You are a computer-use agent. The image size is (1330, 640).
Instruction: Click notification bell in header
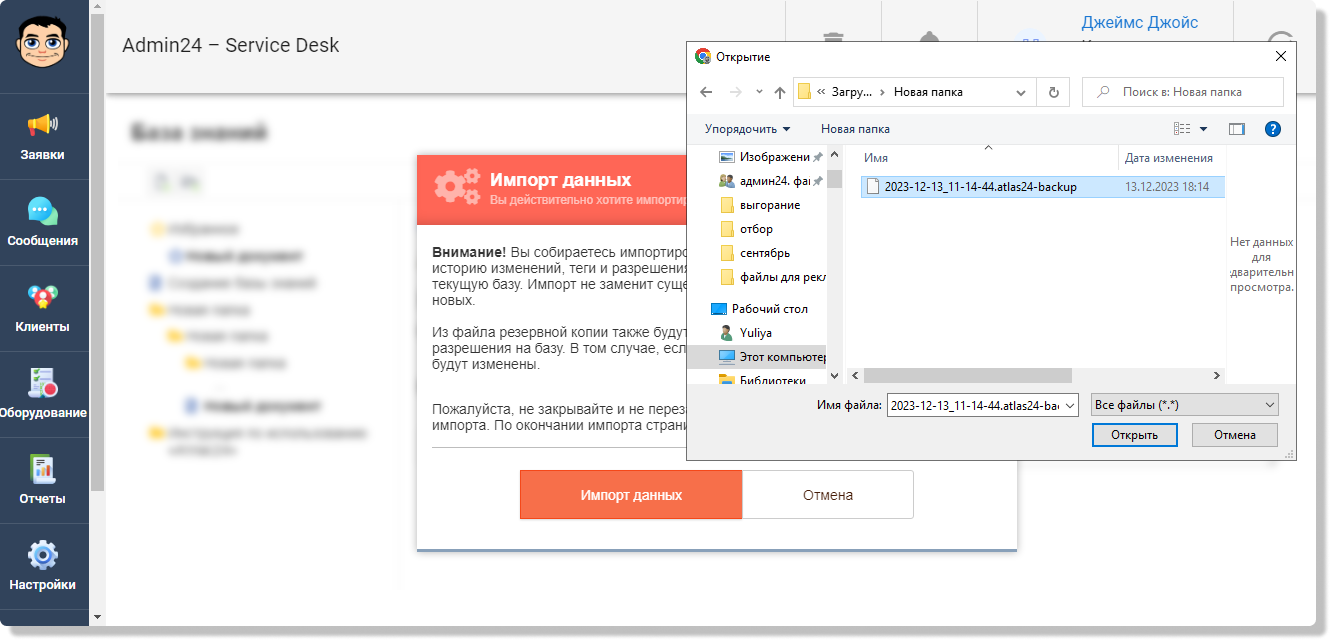click(x=930, y=38)
